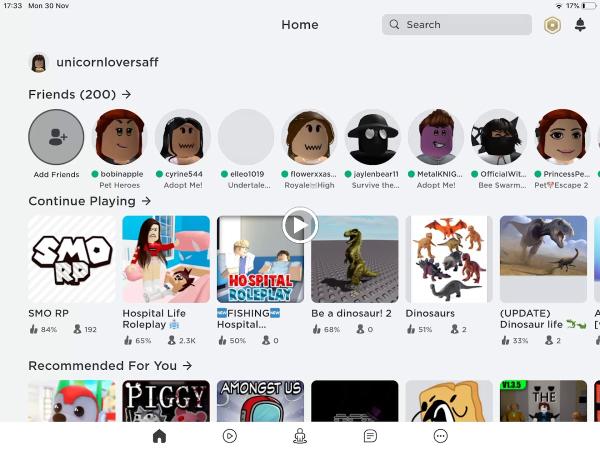The width and height of the screenshot is (600, 450).
Task: Click the arrow next to Friends (200)
Action: tap(127, 94)
